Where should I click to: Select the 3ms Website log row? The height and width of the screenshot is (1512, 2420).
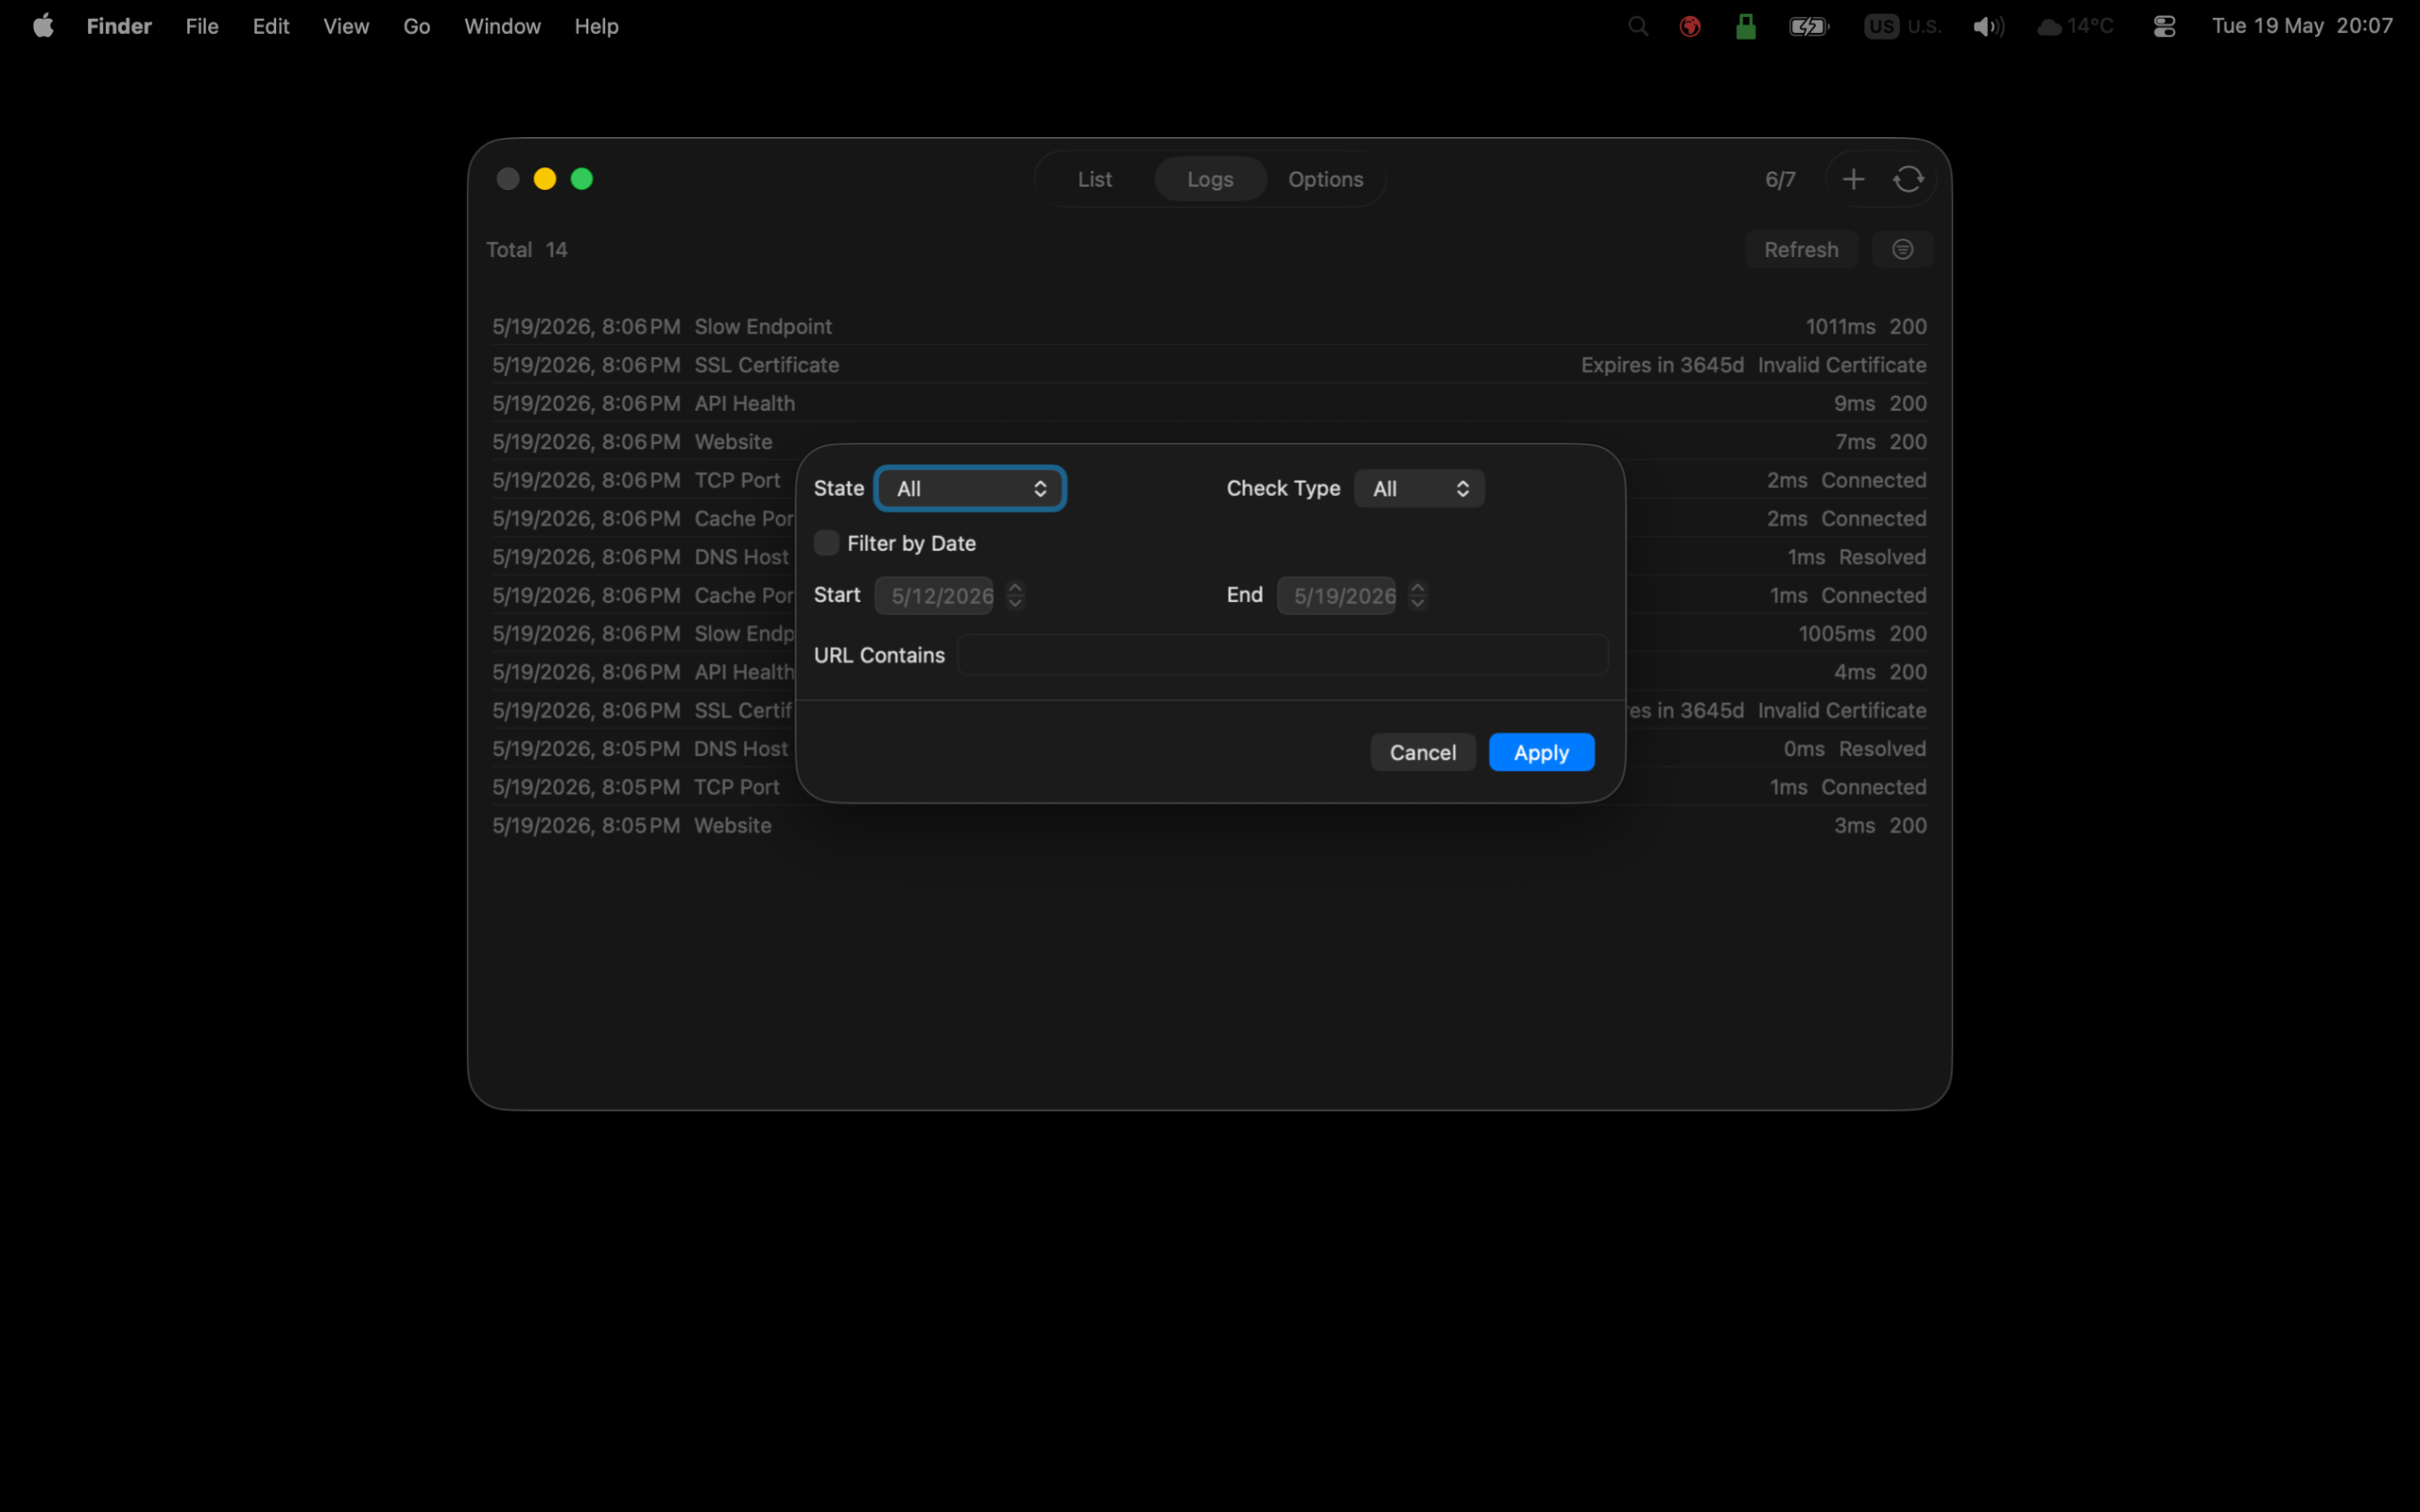1209,825
